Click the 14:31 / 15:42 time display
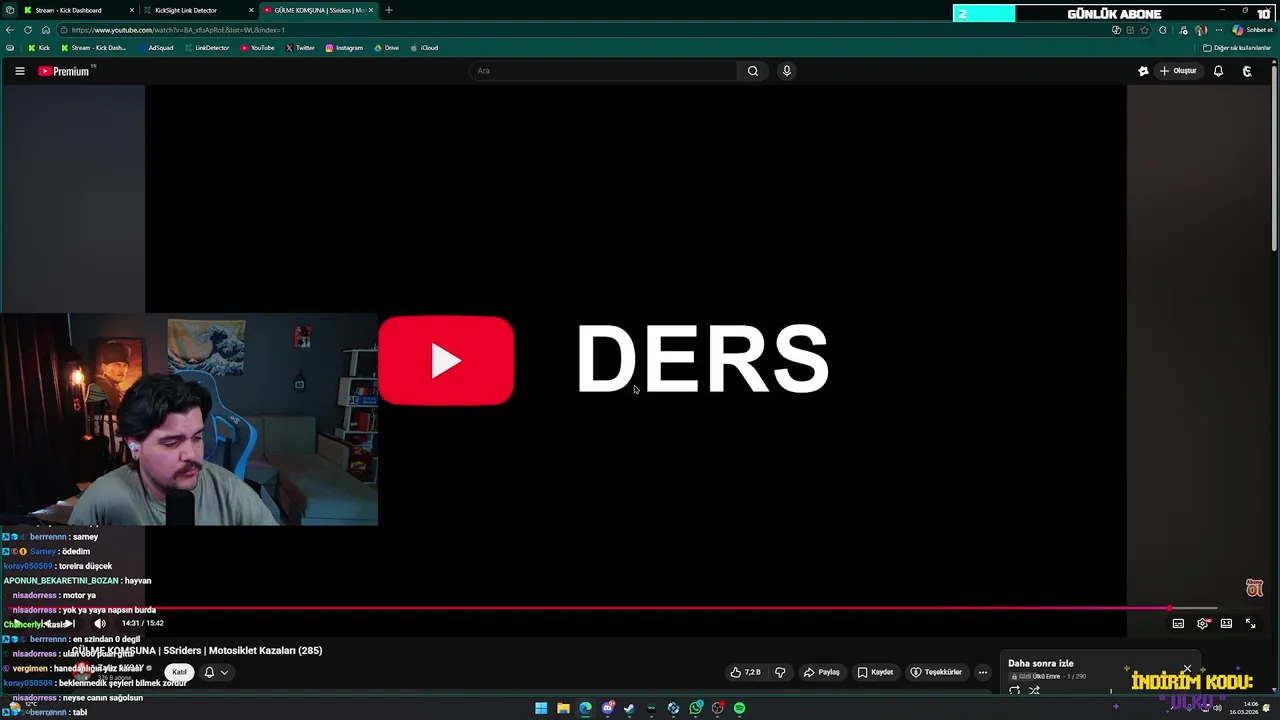The width and height of the screenshot is (1280, 720). click(142, 623)
